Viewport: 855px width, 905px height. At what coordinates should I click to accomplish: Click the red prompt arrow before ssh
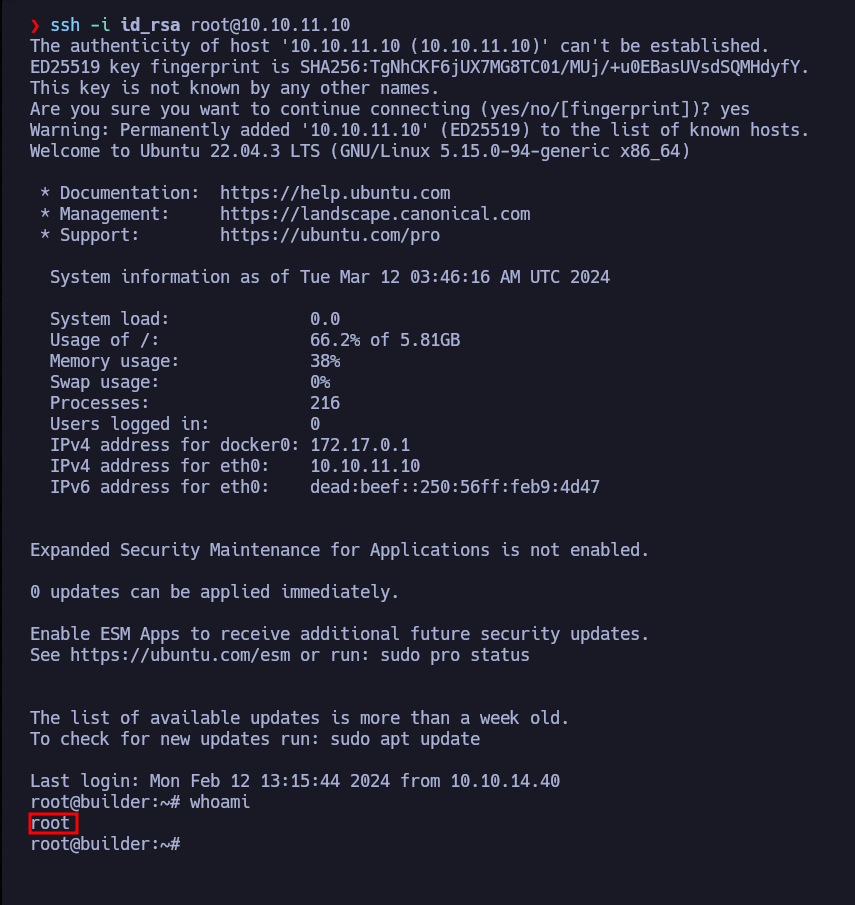(x=35, y=25)
